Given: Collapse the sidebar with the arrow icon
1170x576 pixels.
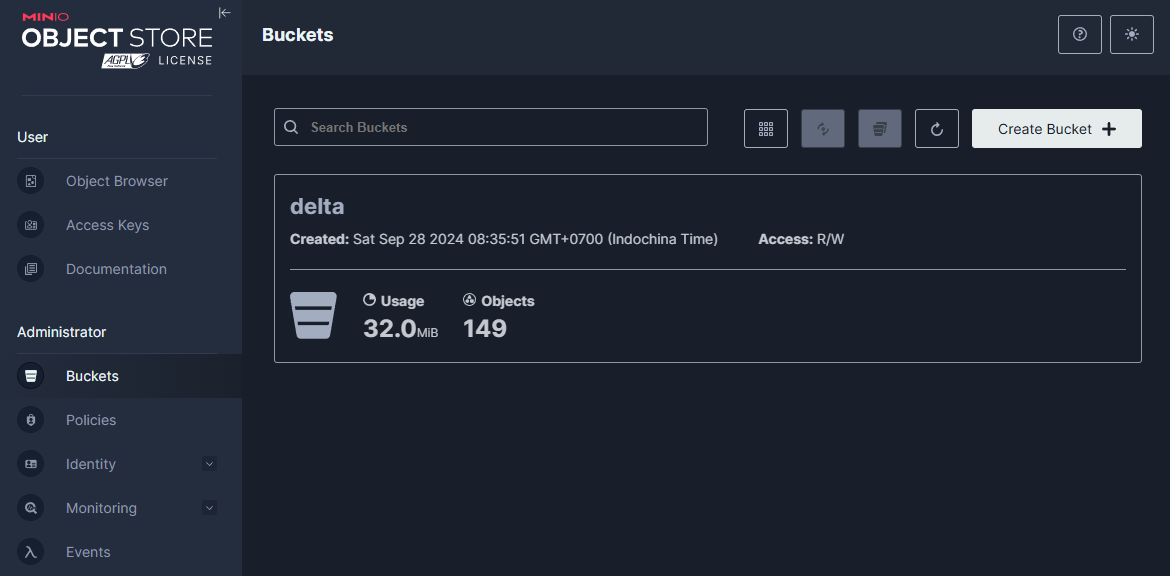Looking at the screenshot, I should (225, 13).
